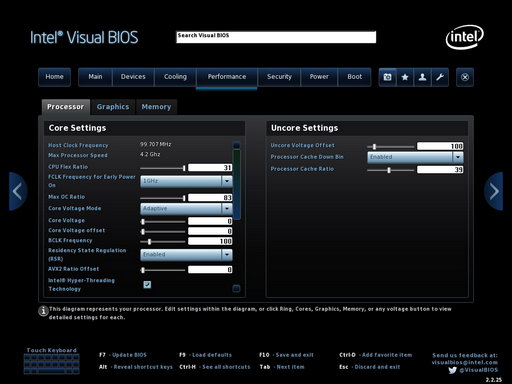Open Core Voltage Mode Adaptive dropdown
Viewport: 512px width, 384px height.
pyautogui.click(x=186, y=209)
